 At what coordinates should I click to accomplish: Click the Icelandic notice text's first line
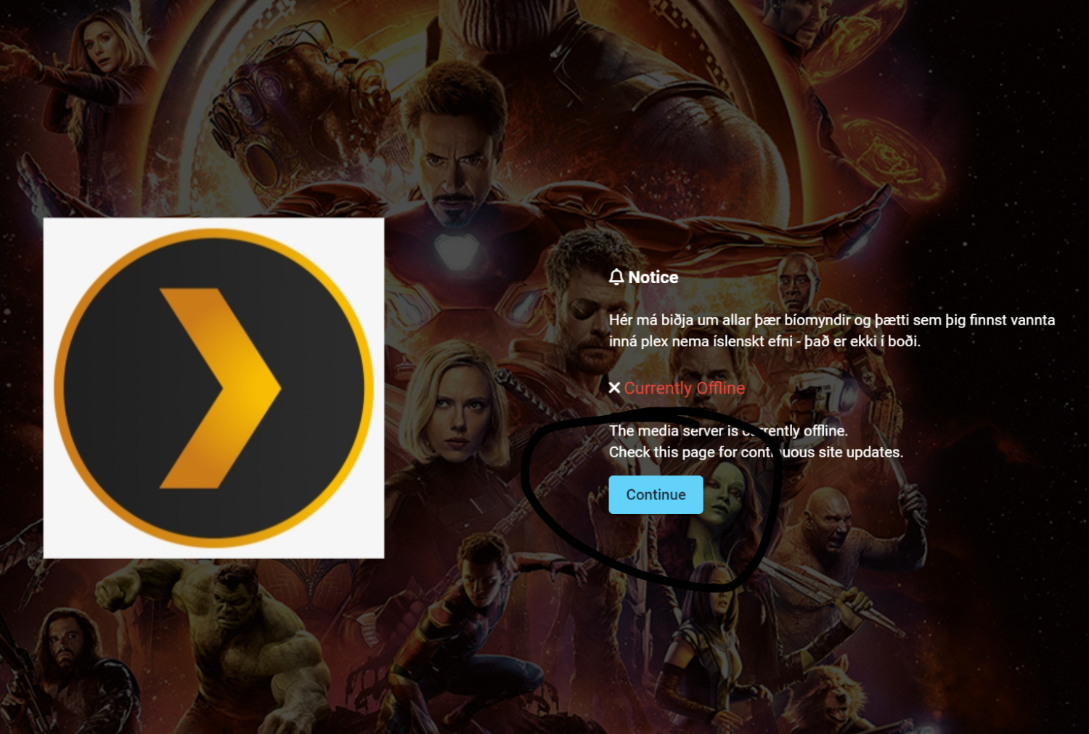coord(831,320)
